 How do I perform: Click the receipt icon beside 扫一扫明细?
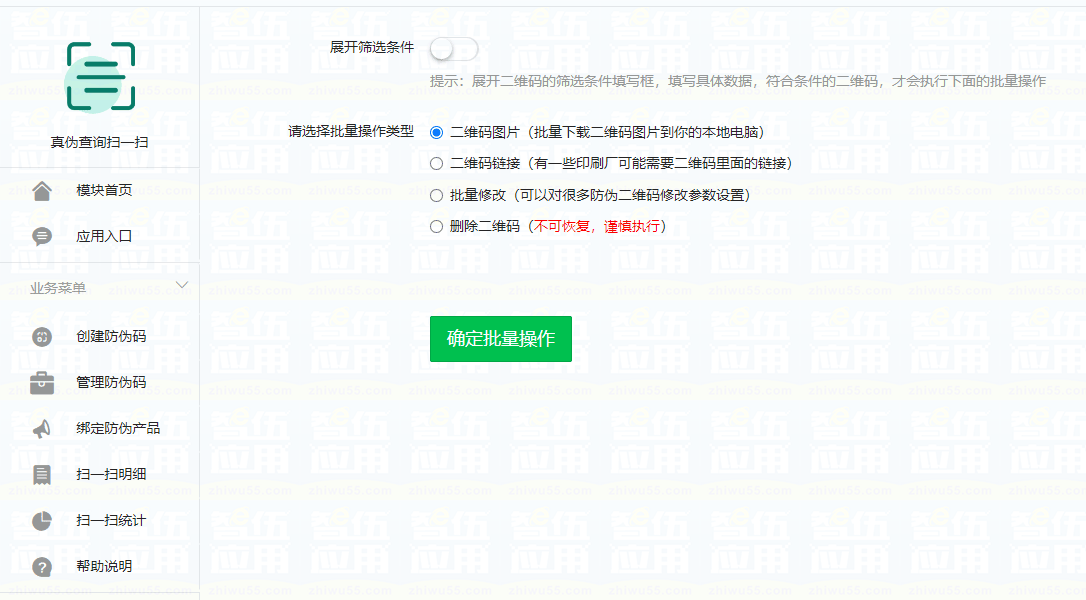42,475
